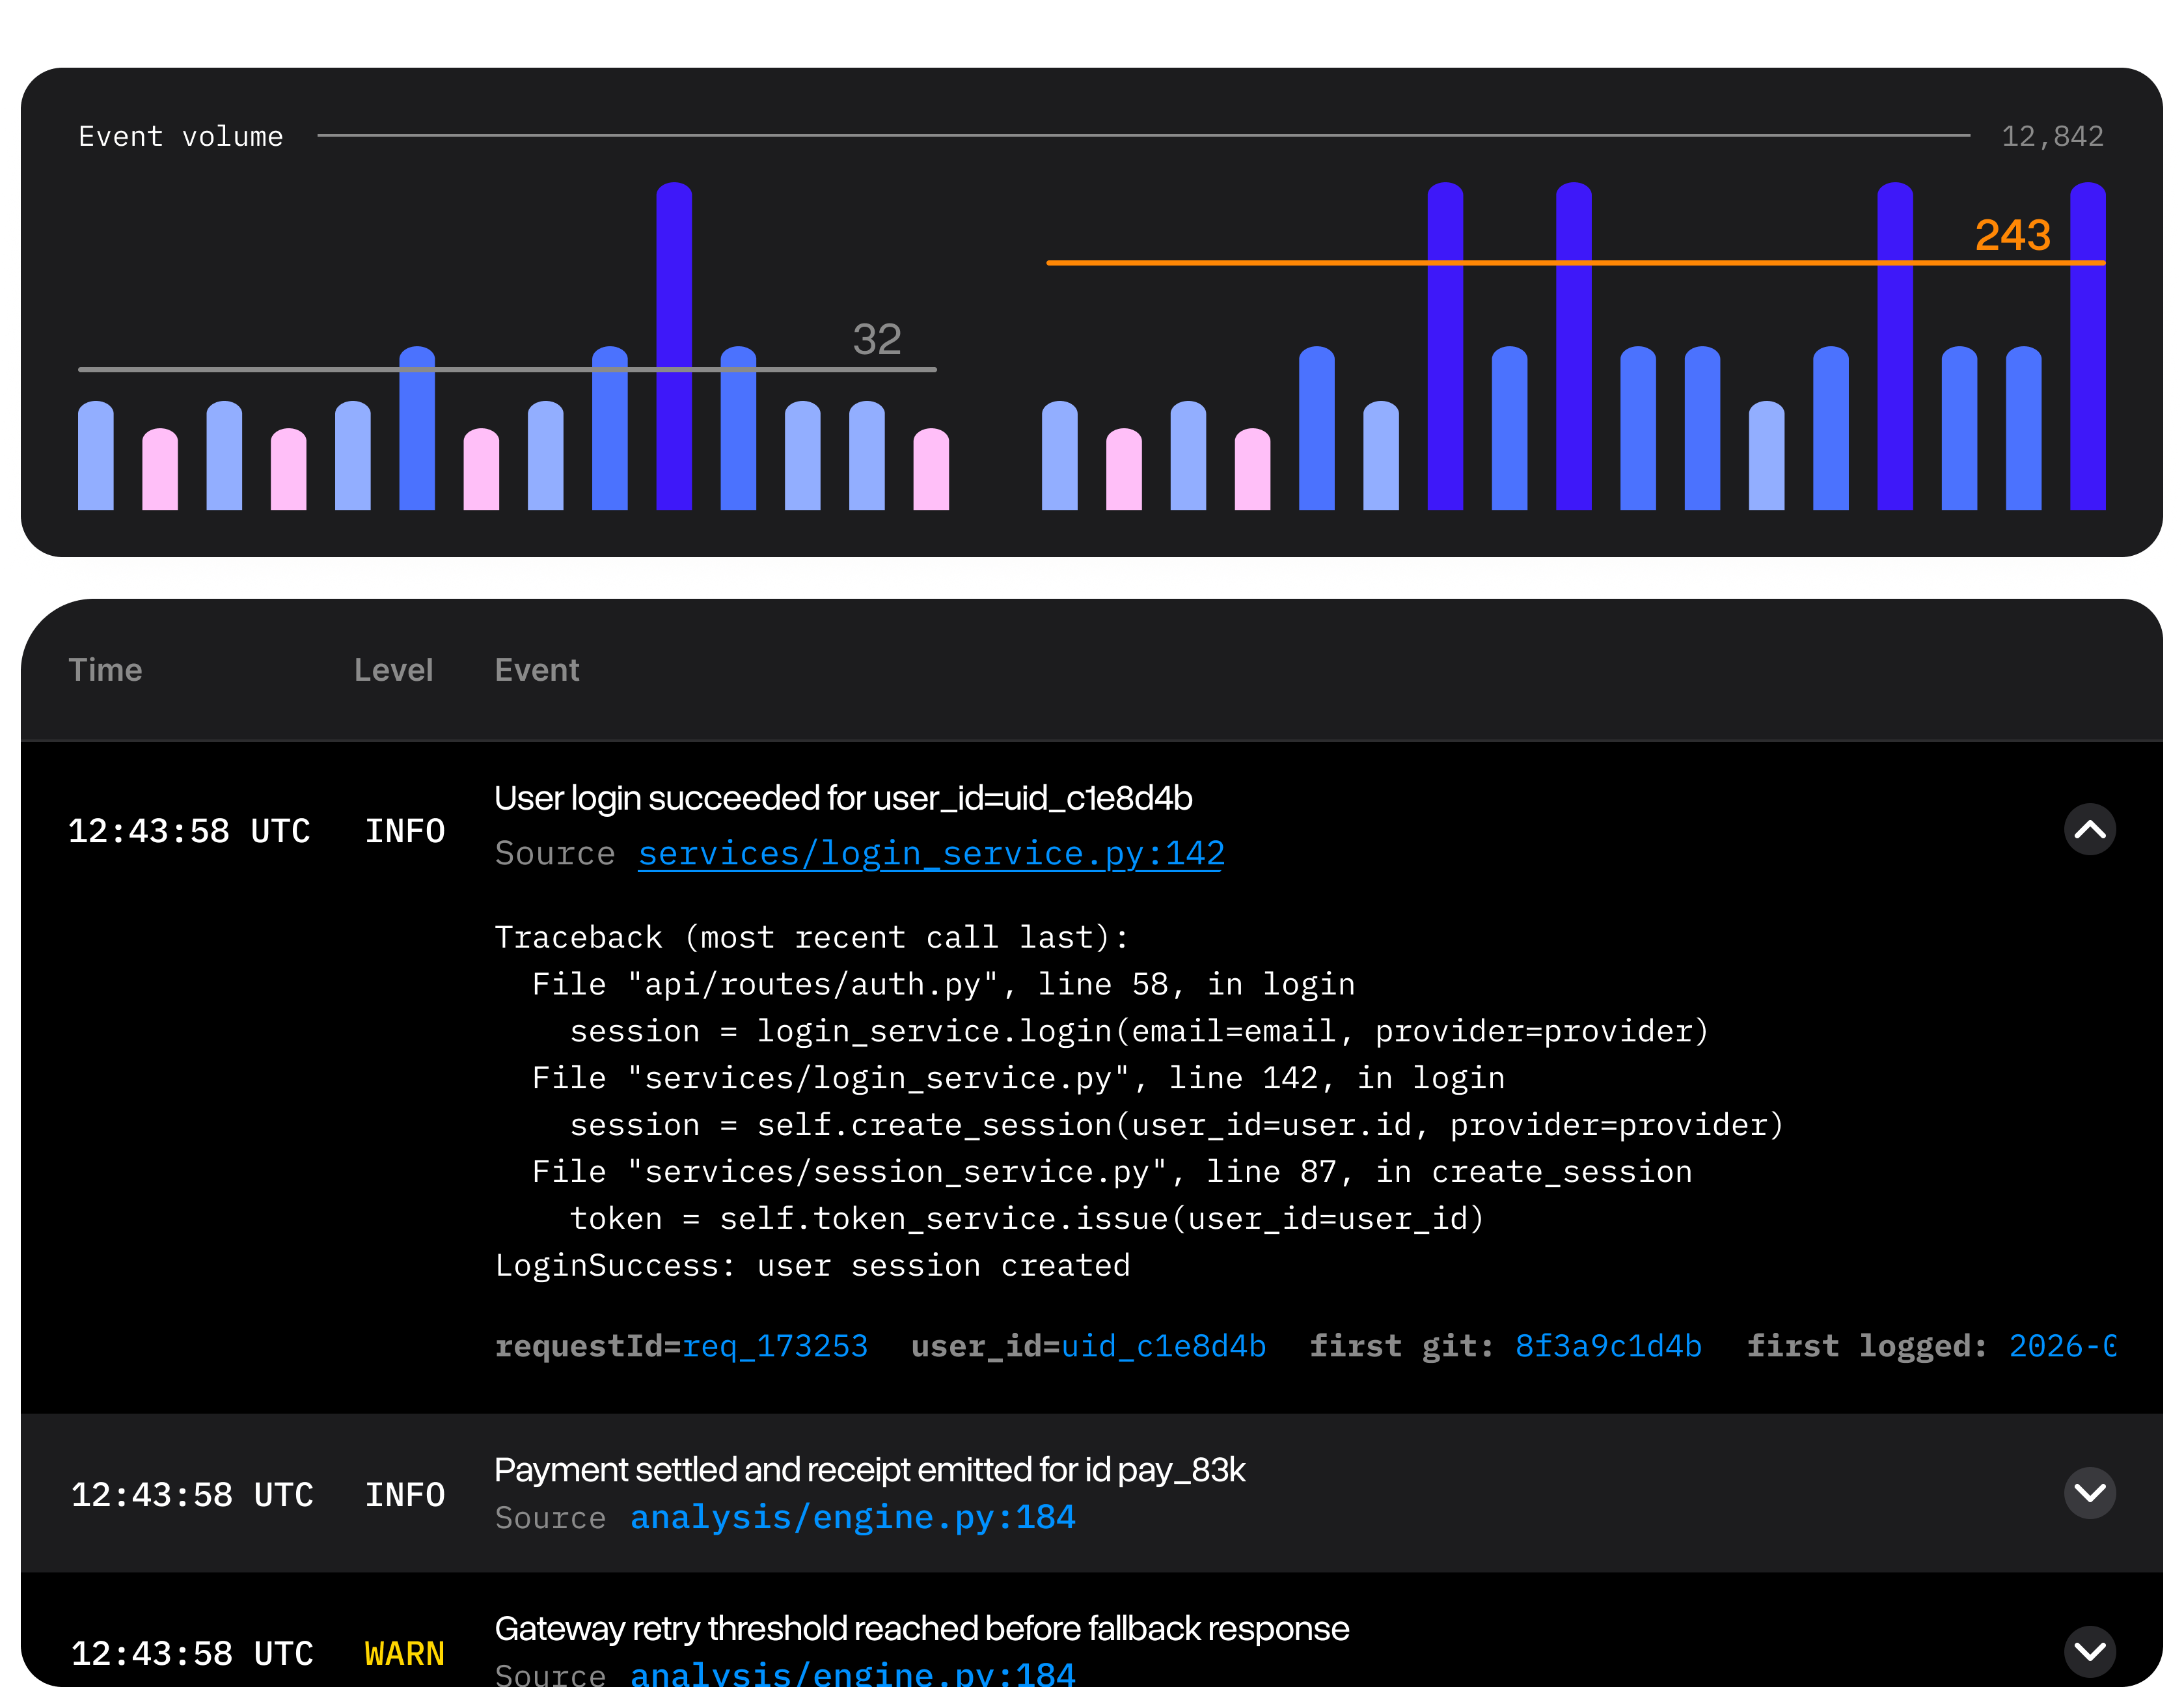2184x1687 pixels.
Task: Click the self.create_session code line
Action: coord(1177,1124)
